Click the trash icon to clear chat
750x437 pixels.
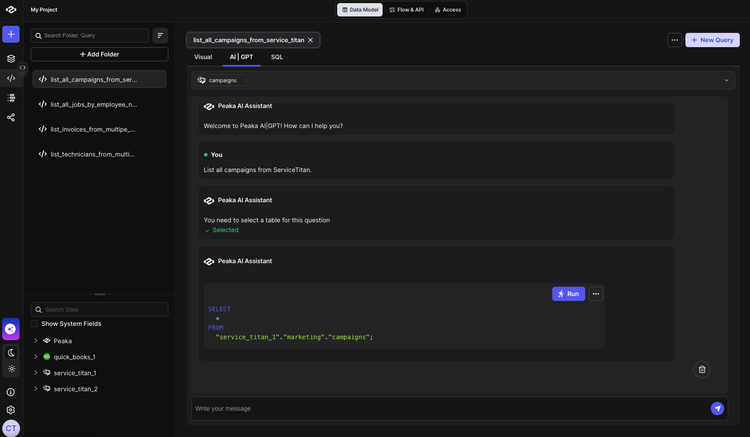pos(702,369)
